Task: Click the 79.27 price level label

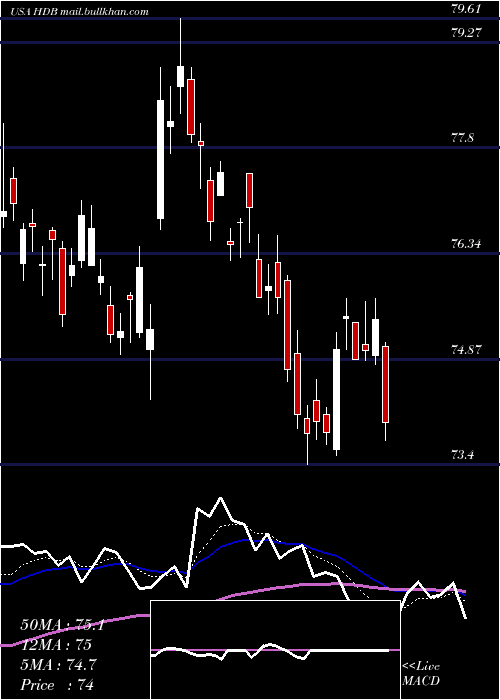Action: (x=466, y=33)
